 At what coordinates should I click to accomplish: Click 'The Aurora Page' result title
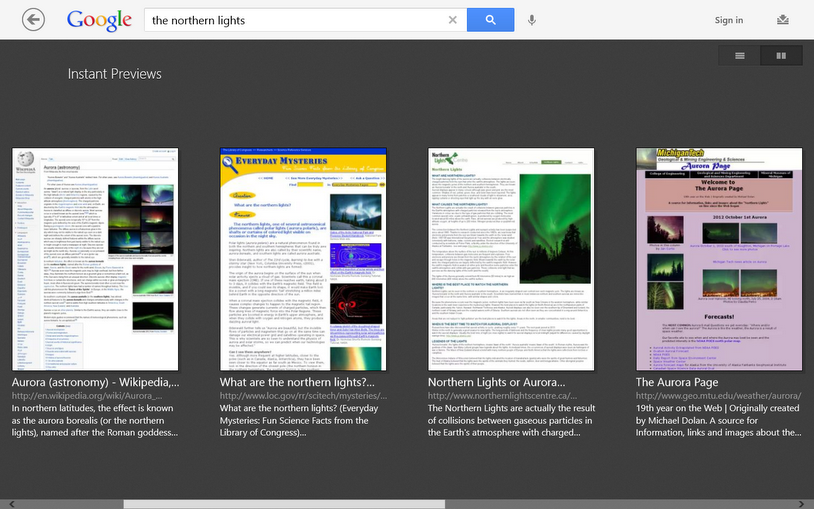point(677,382)
